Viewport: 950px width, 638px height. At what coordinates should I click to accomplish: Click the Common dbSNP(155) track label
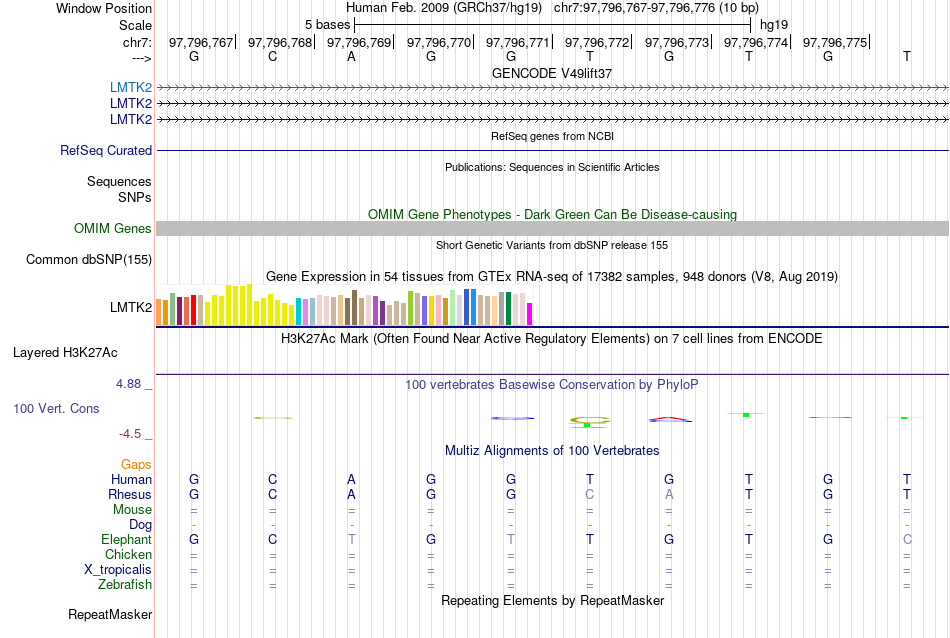tap(89, 259)
